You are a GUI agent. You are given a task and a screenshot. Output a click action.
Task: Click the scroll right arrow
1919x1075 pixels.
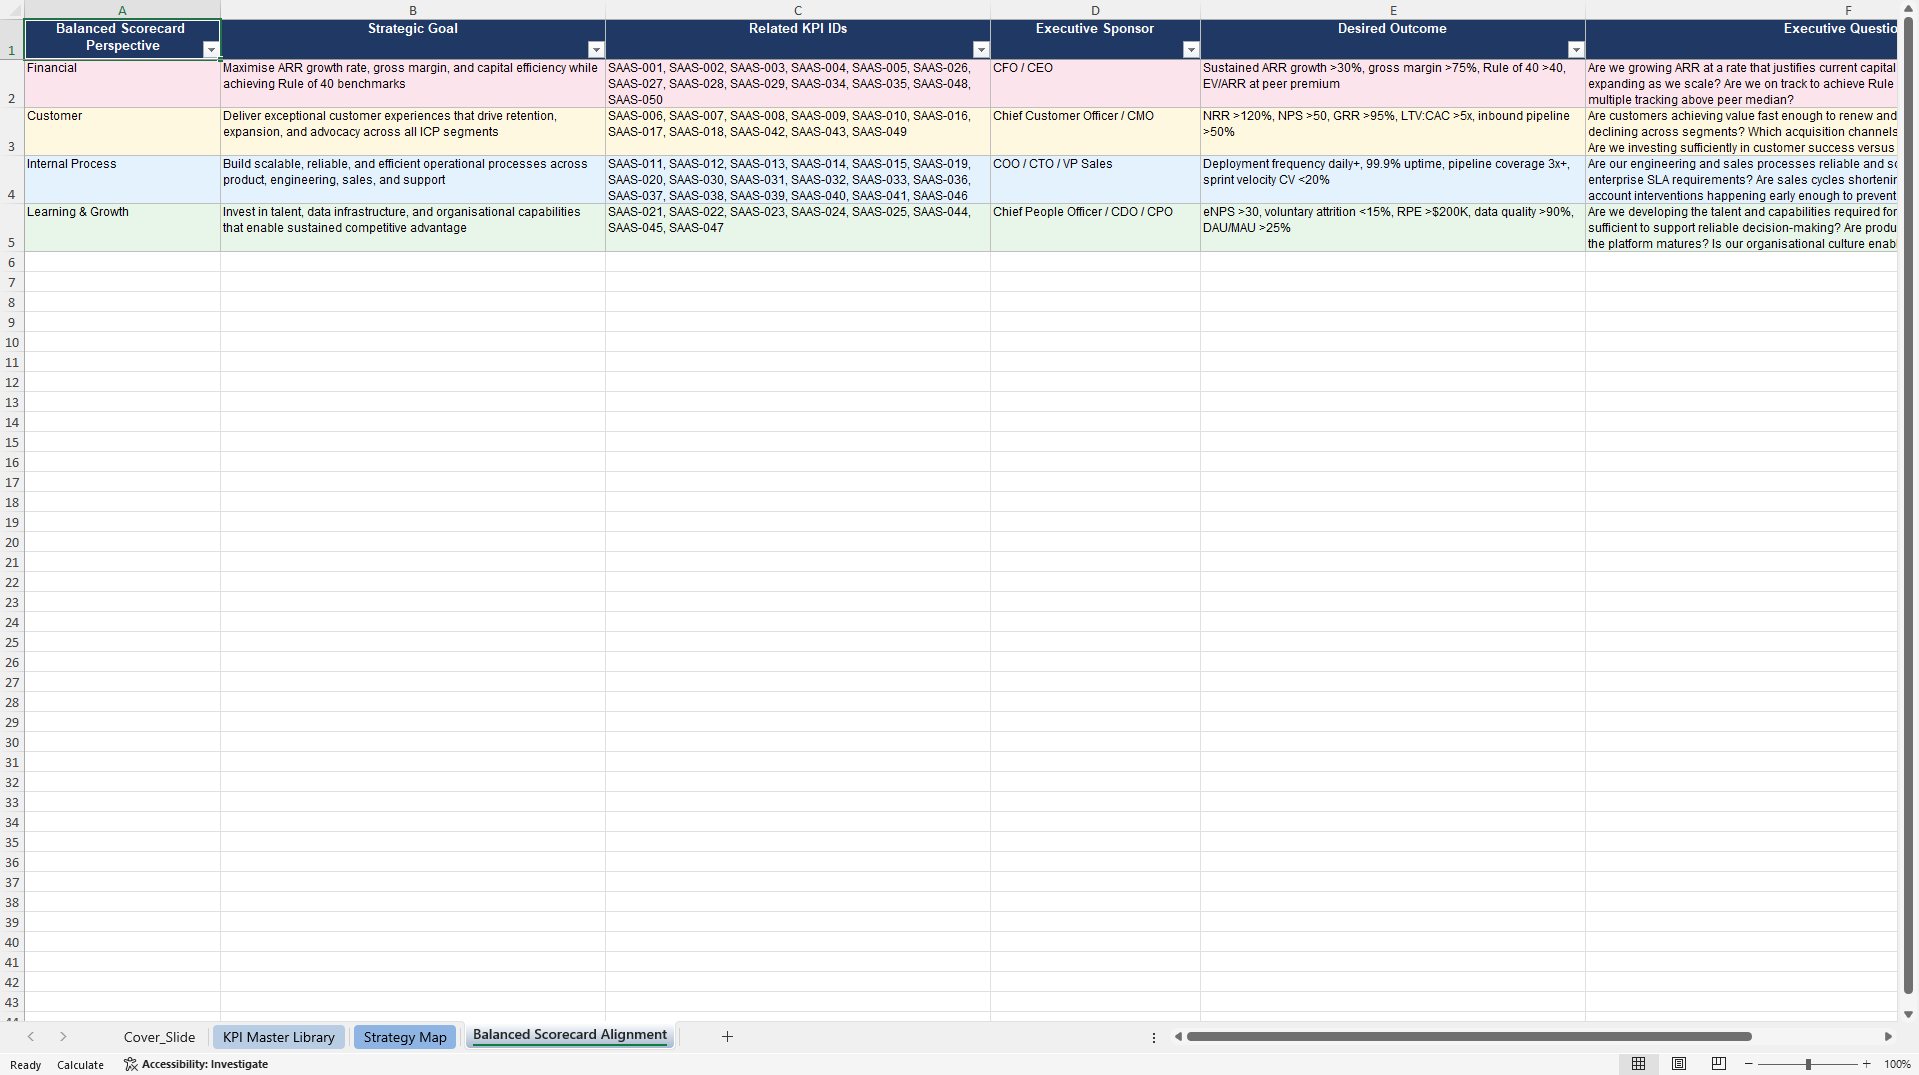tap(1888, 1037)
